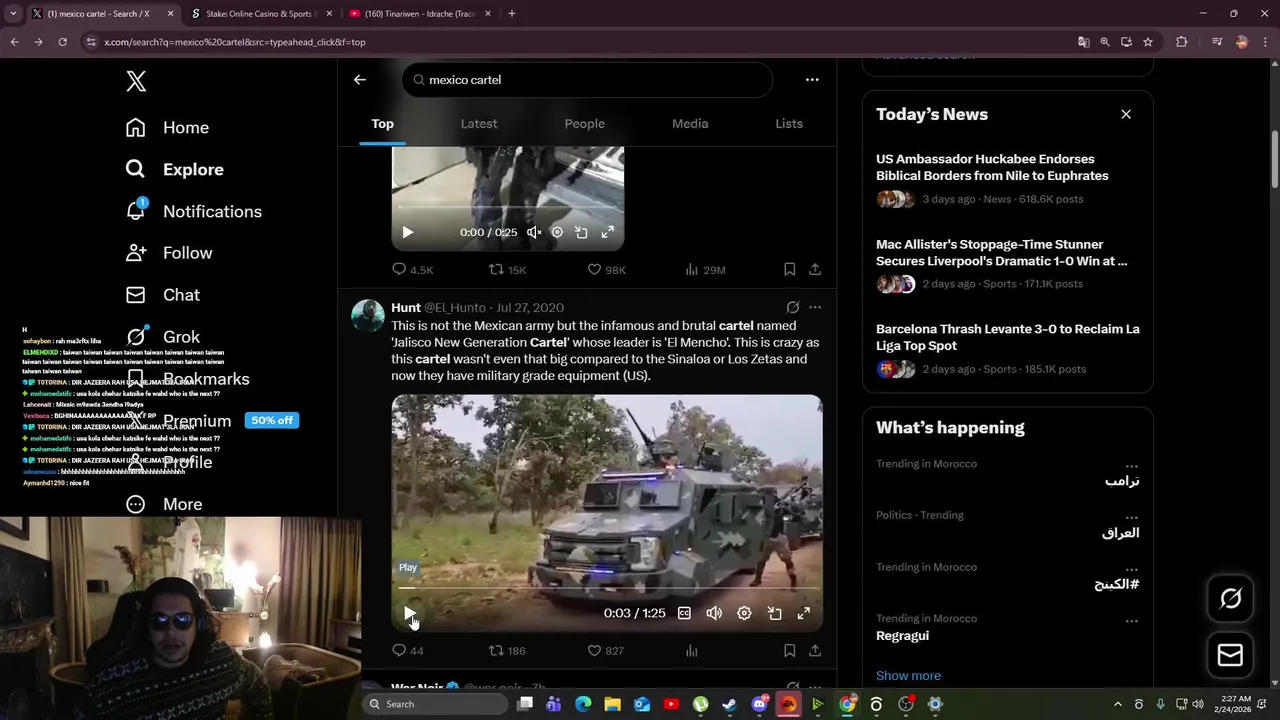Open the X logo home link
The height and width of the screenshot is (720, 1280).
[x=136, y=81]
